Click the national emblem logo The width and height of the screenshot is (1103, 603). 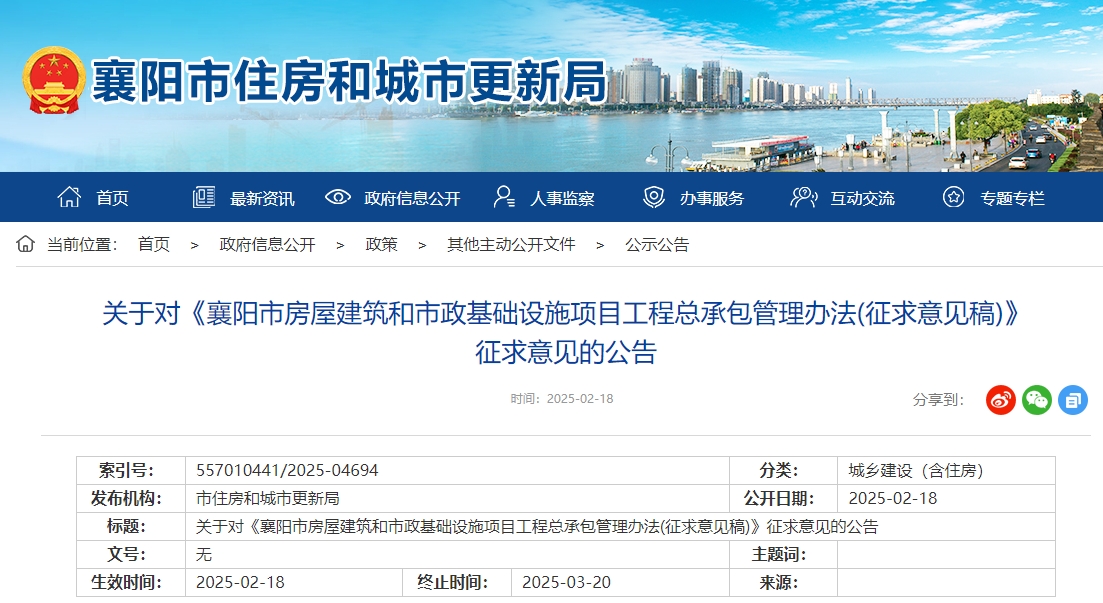point(53,81)
